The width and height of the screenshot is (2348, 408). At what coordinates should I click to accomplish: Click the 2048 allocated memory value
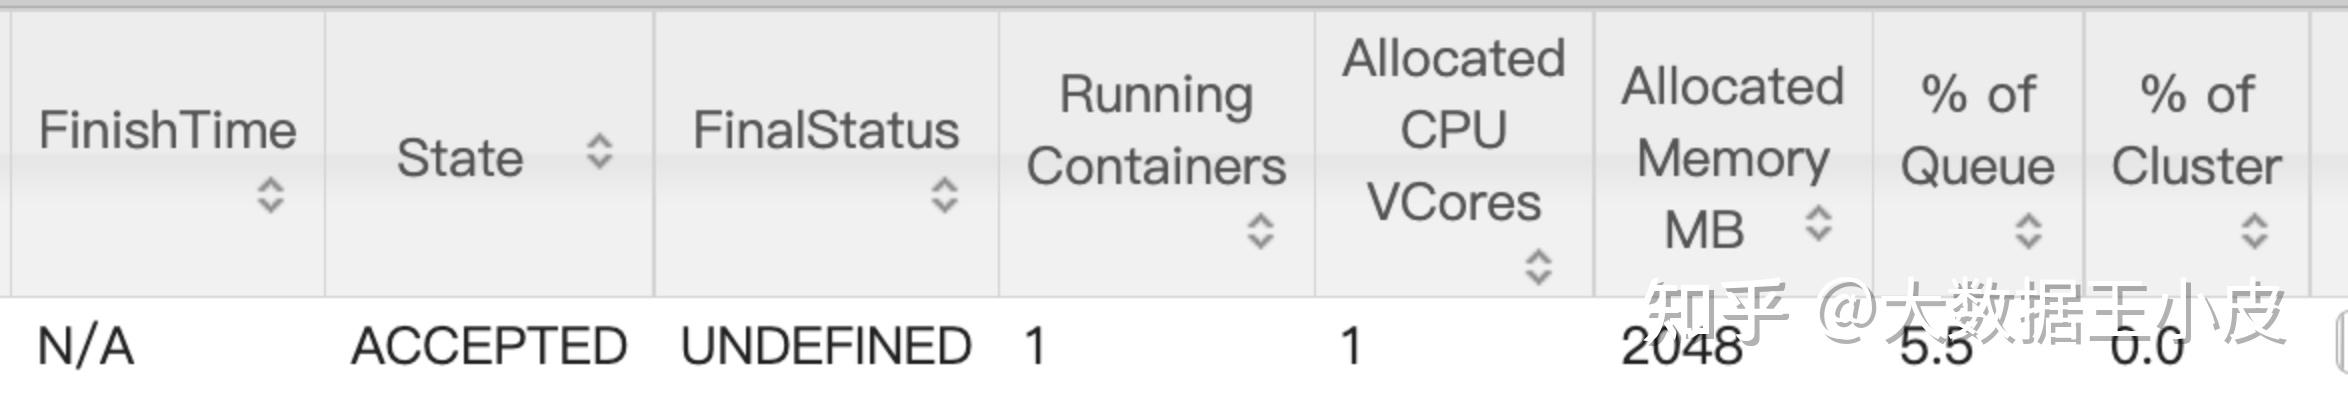[1682, 347]
